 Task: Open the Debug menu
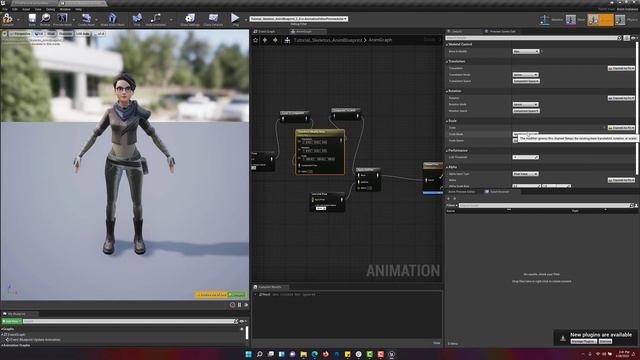[x=51, y=9]
